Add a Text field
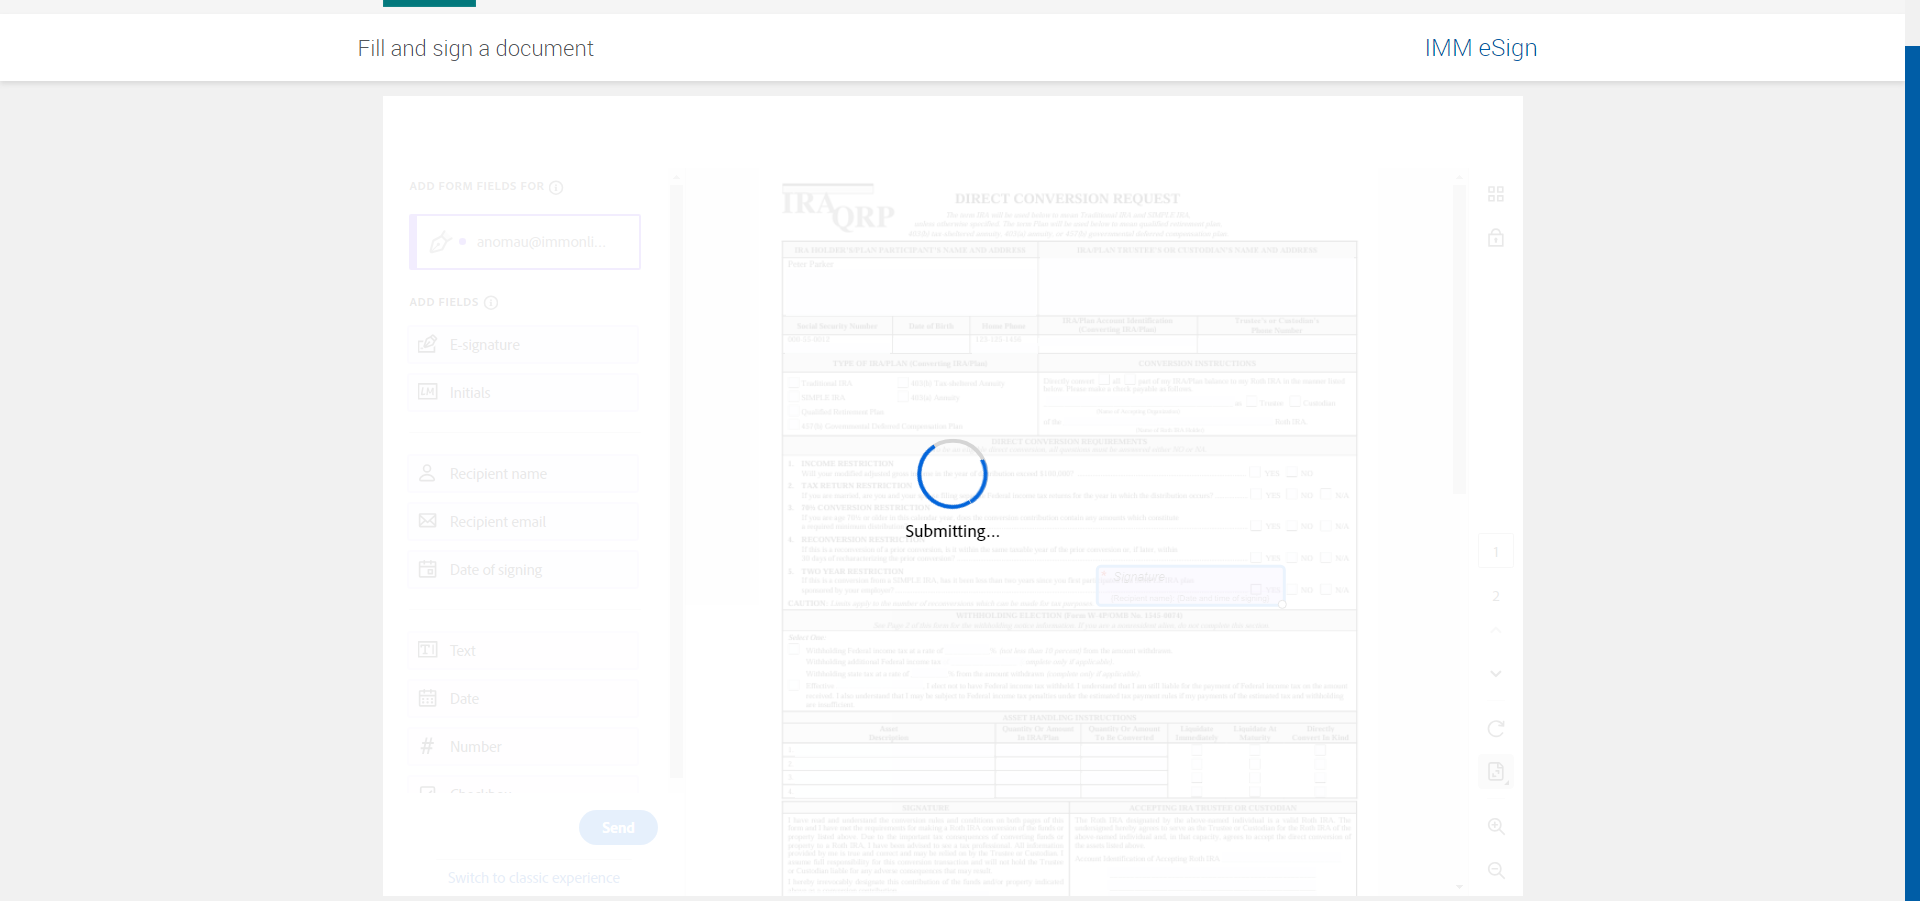Screen dimensions: 1920x901 coord(523,651)
